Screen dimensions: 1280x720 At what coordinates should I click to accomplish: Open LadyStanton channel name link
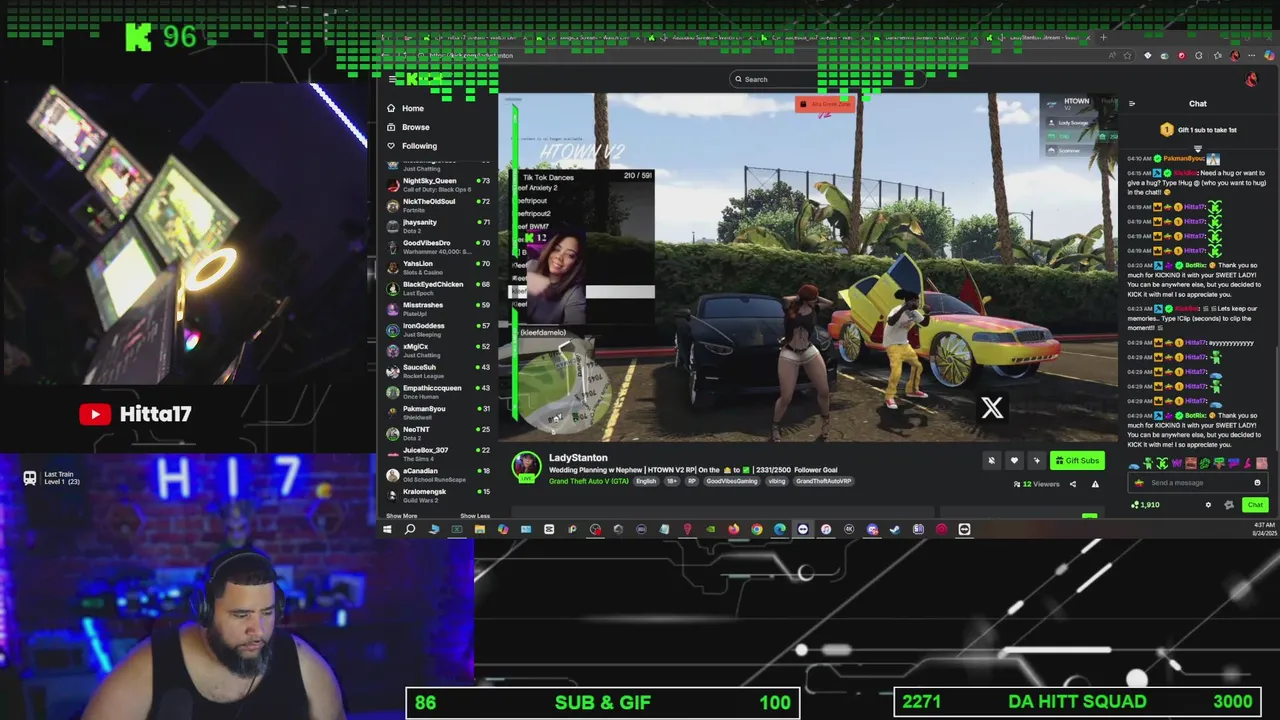(578, 457)
